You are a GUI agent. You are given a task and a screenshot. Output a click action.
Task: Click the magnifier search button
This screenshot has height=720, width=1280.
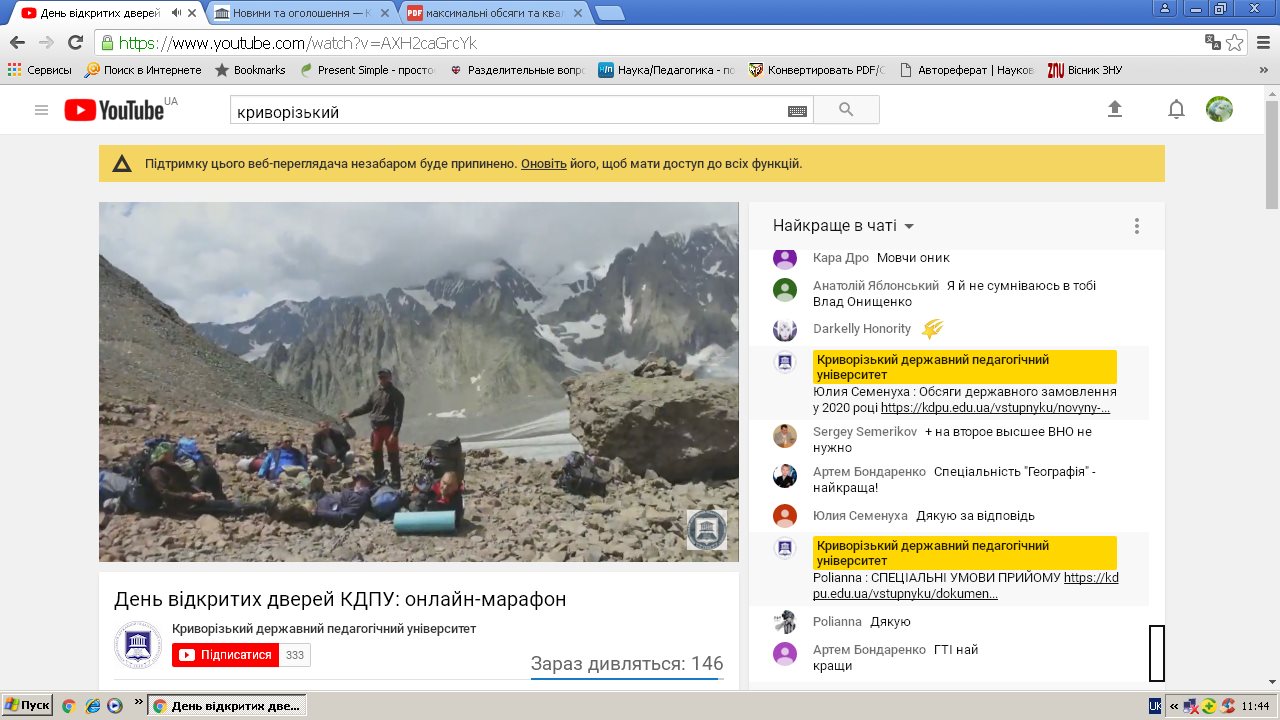(x=846, y=110)
